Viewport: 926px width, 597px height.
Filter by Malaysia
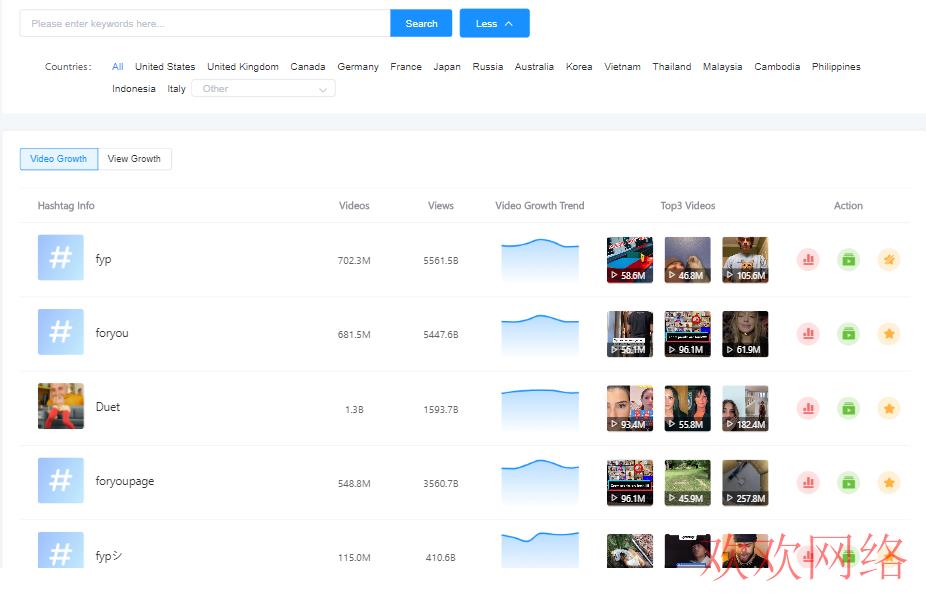pyautogui.click(x=722, y=67)
